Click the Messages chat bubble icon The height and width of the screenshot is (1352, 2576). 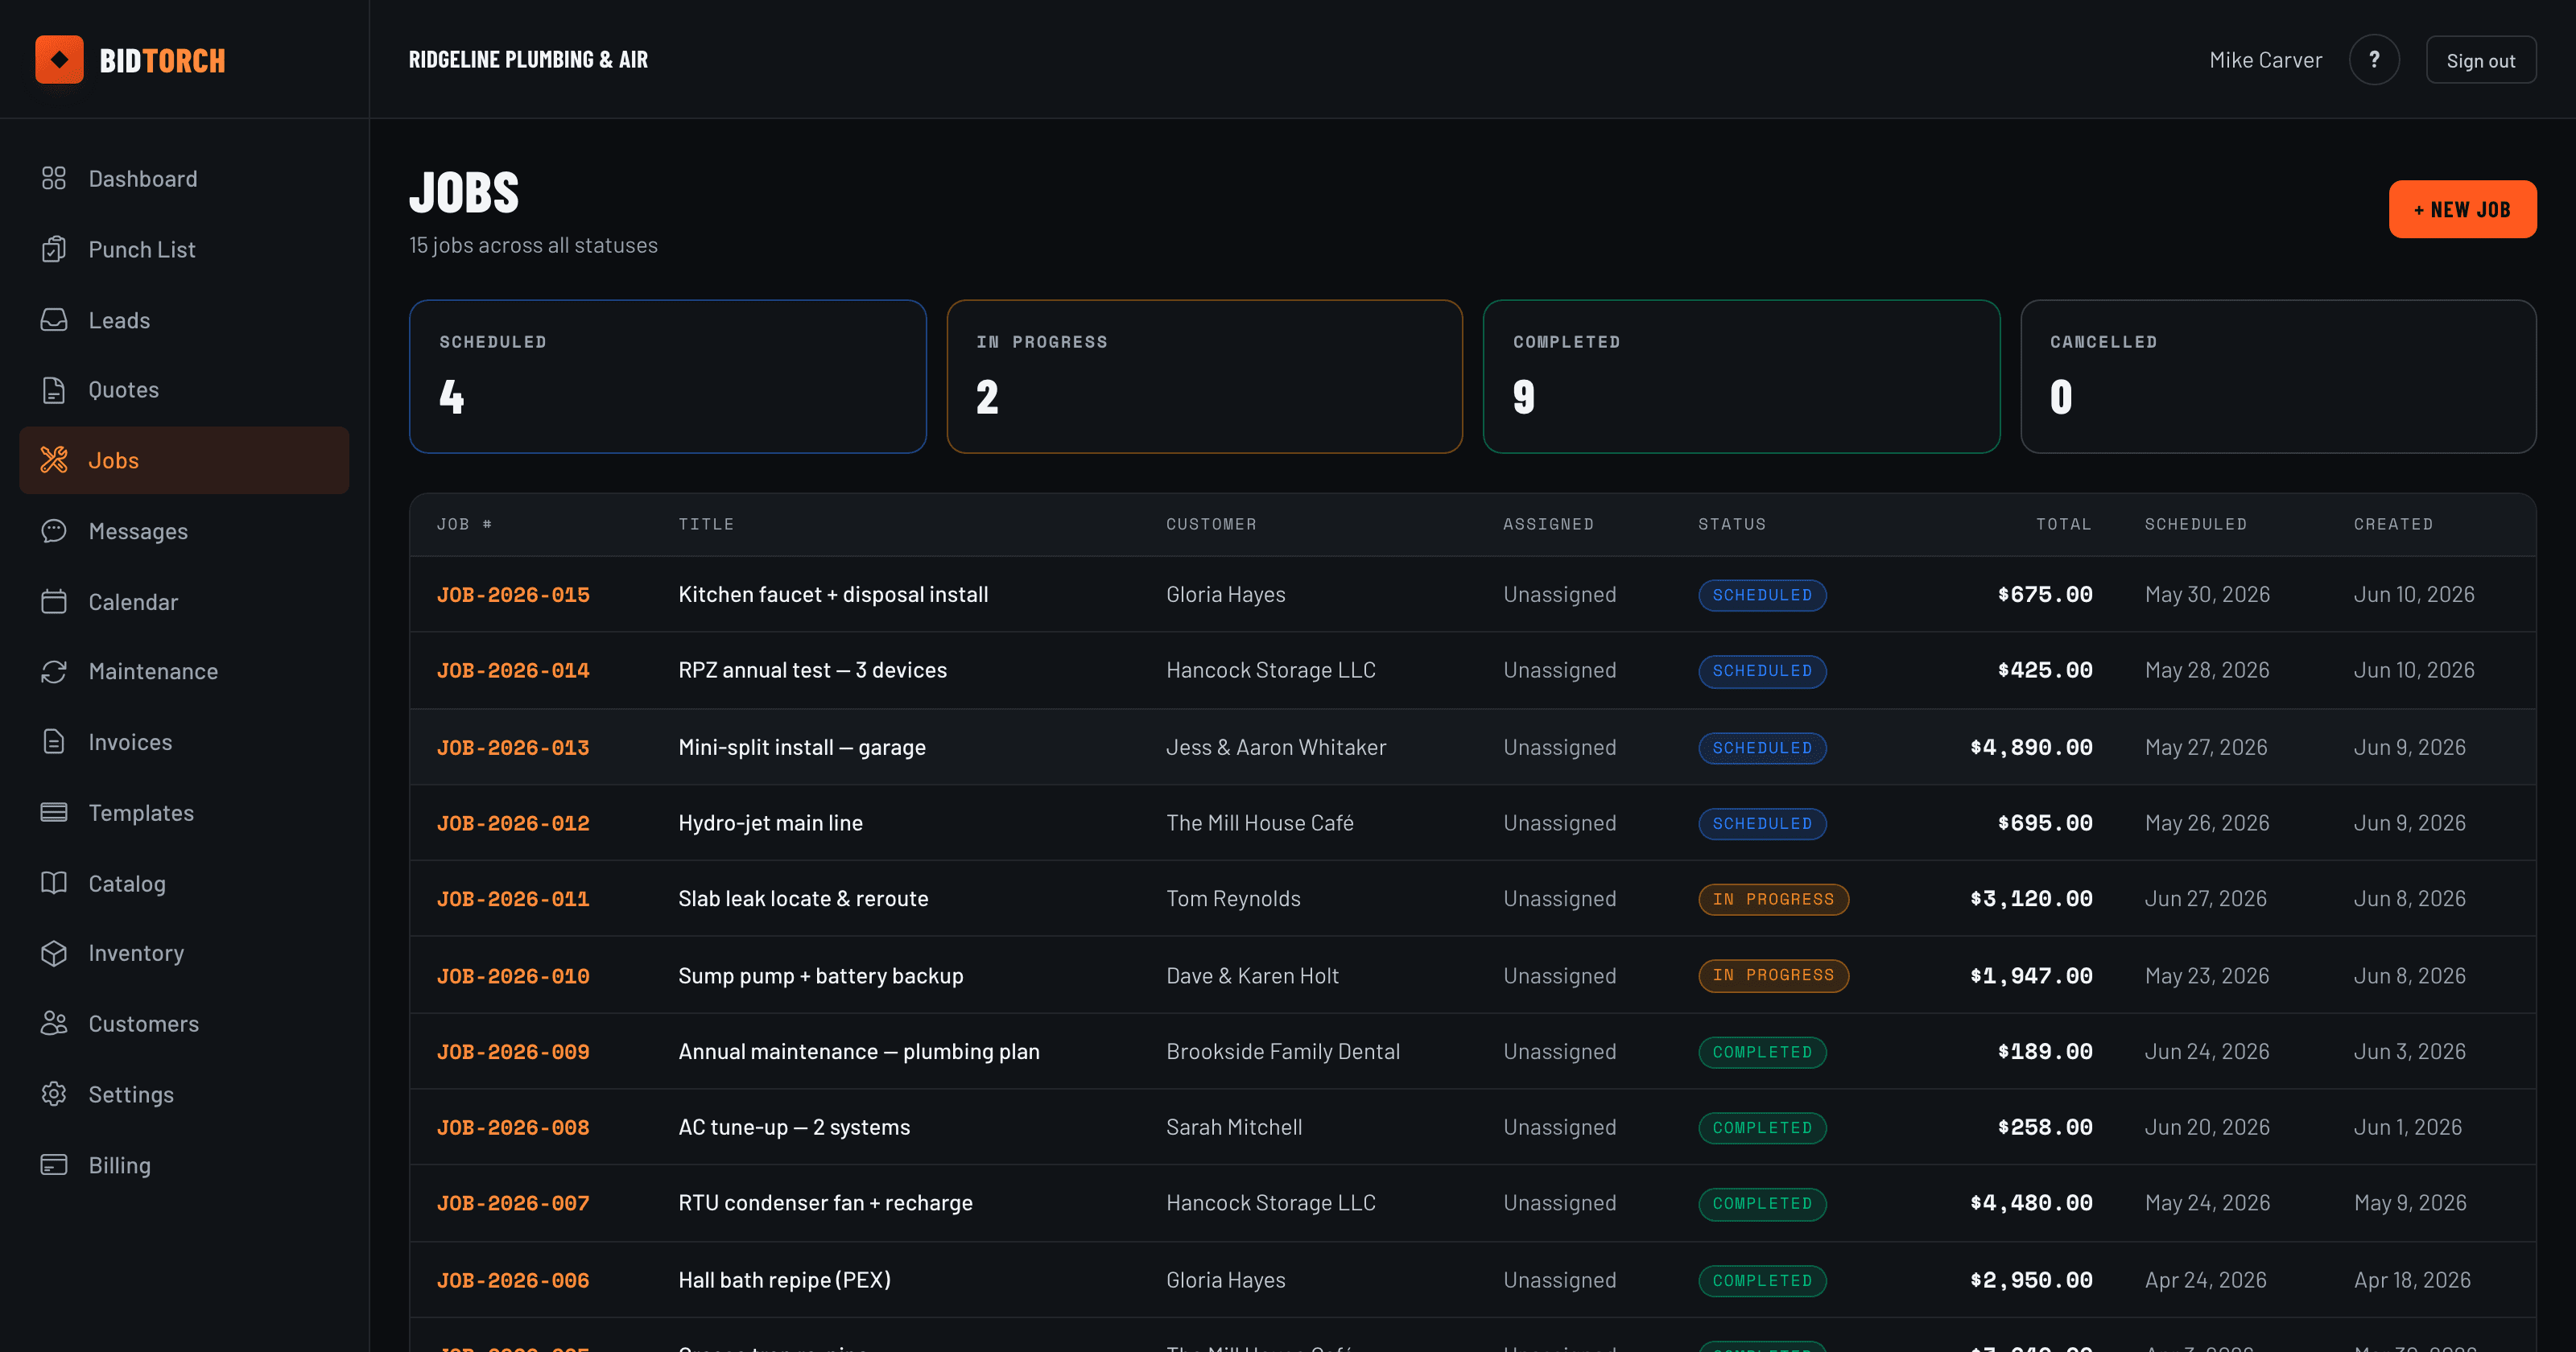click(54, 531)
